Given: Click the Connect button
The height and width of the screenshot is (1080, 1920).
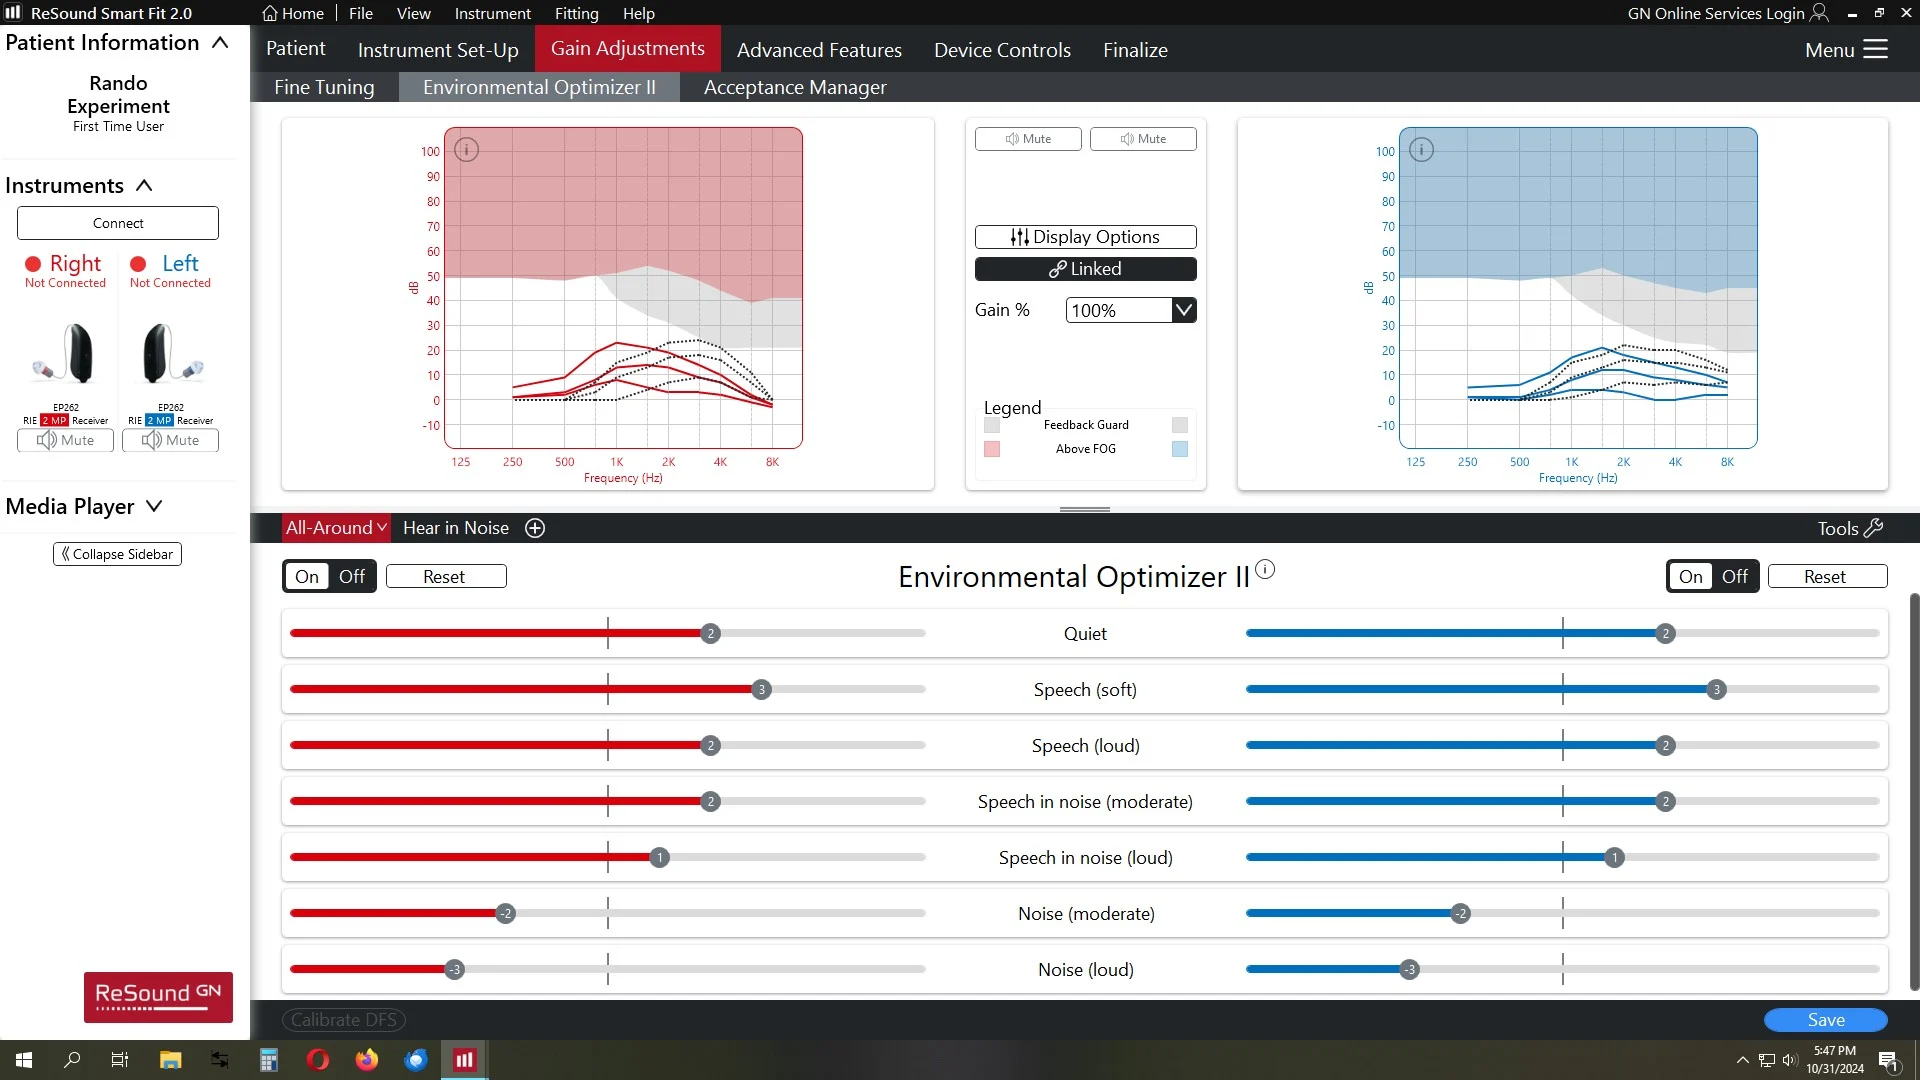Looking at the screenshot, I should click(x=118, y=223).
